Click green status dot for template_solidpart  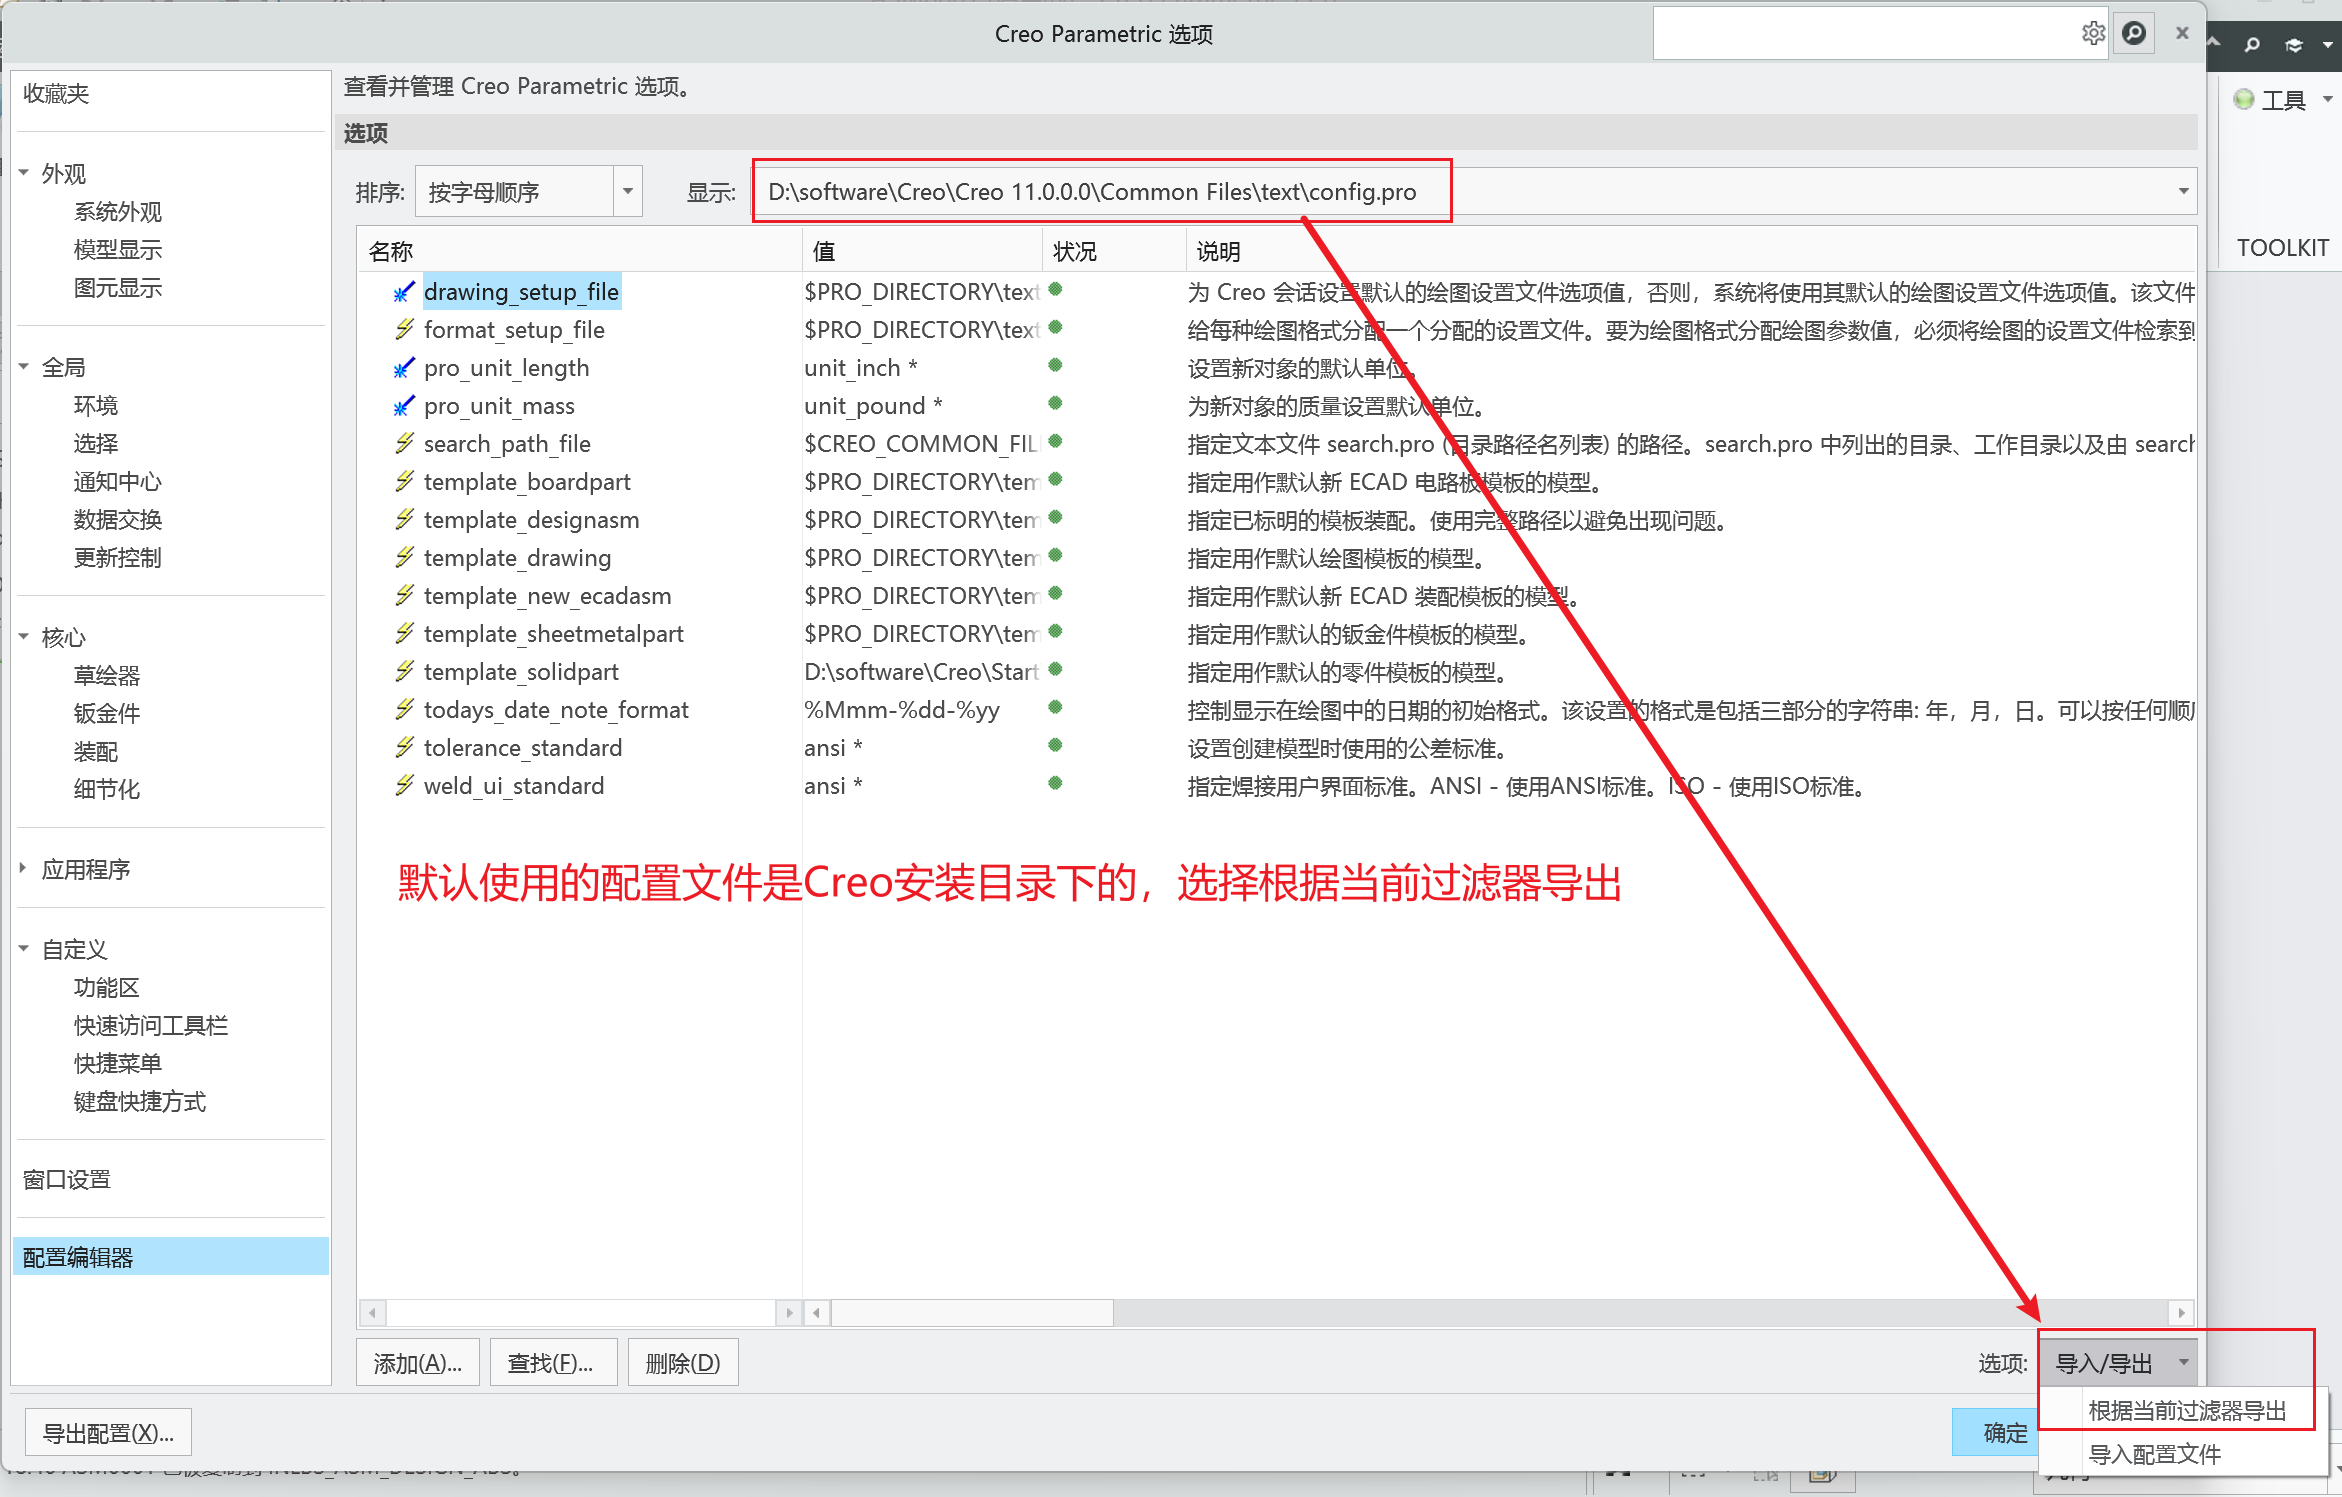coord(1055,670)
